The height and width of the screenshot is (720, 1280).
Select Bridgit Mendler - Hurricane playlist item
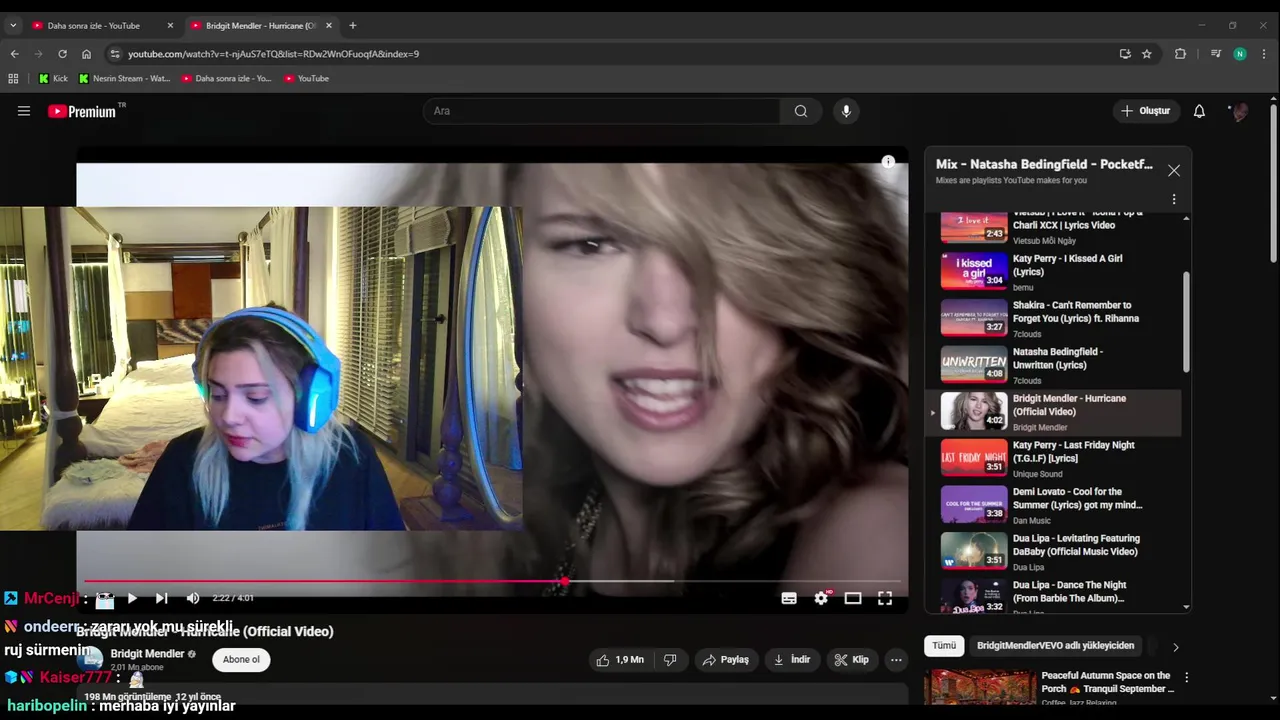coord(1055,412)
